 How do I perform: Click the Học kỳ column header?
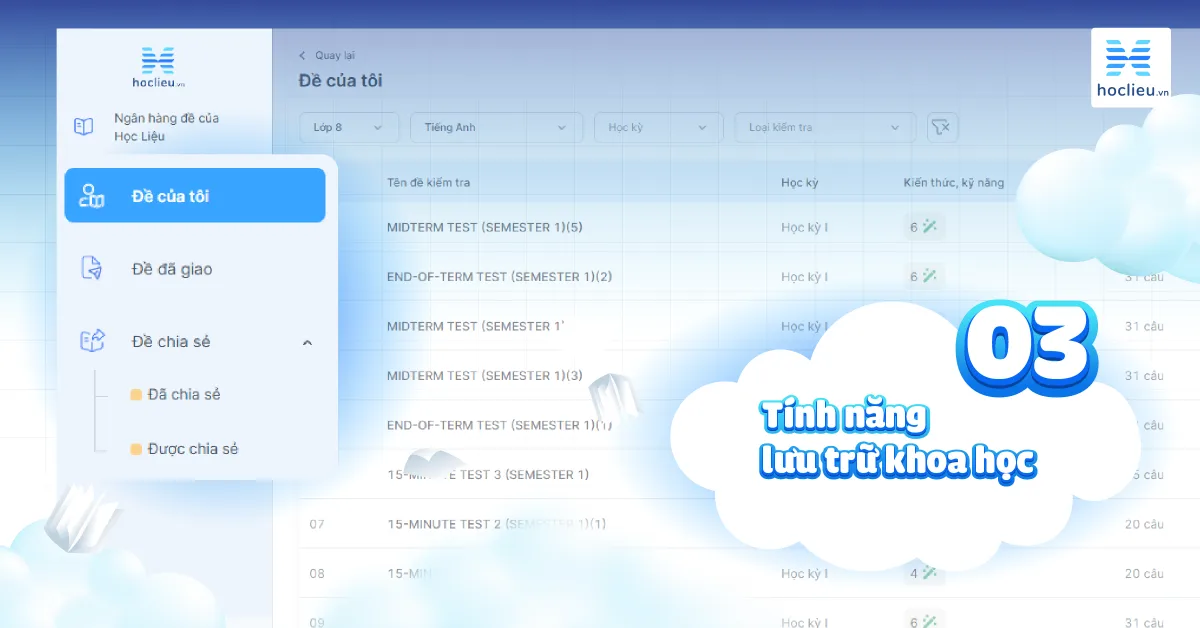tap(800, 182)
